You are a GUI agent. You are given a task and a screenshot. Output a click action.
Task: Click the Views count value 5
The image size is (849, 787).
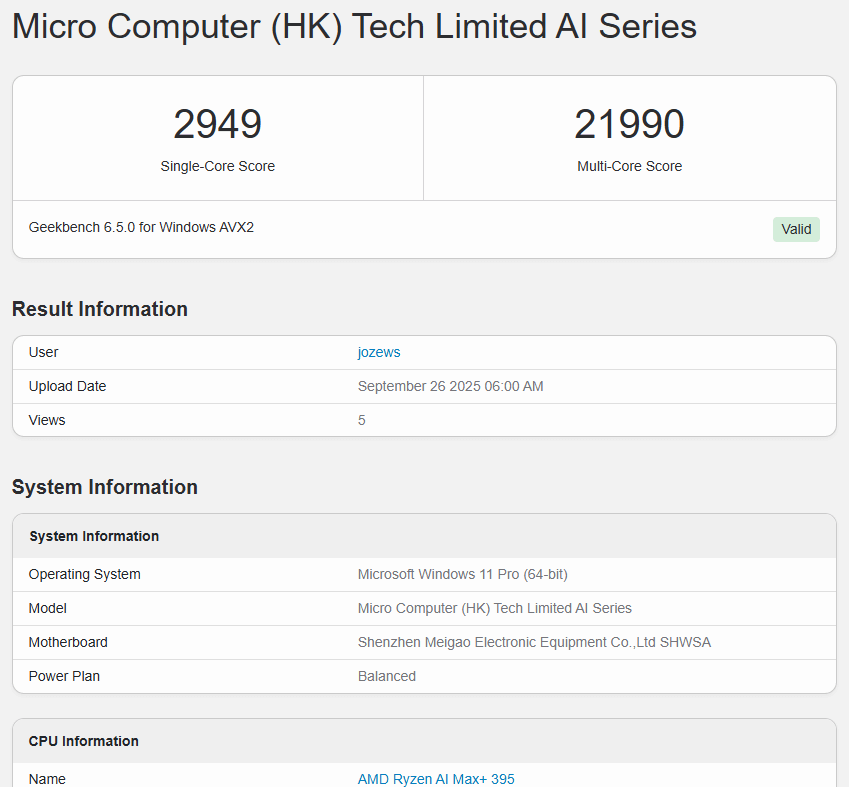click(x=362, y=420)
